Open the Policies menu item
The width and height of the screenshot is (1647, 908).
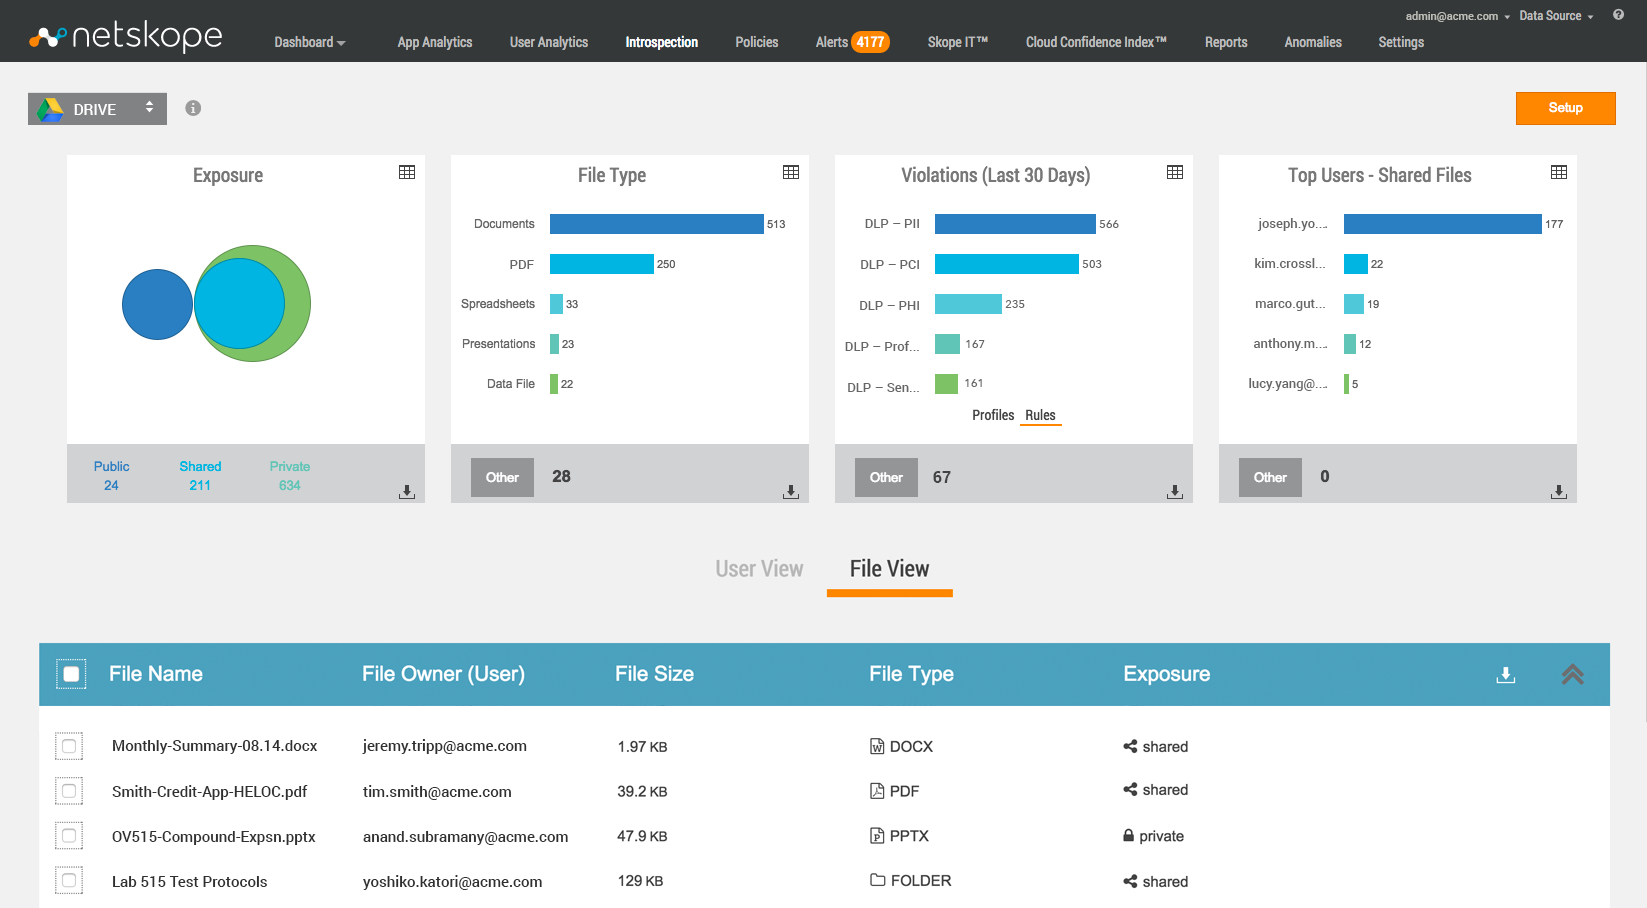756,42
